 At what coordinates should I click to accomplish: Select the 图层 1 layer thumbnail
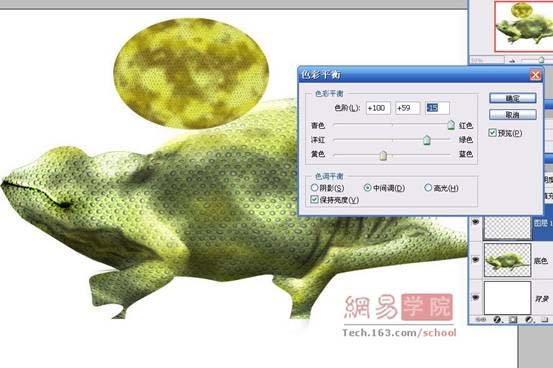(x=508, y=228)
